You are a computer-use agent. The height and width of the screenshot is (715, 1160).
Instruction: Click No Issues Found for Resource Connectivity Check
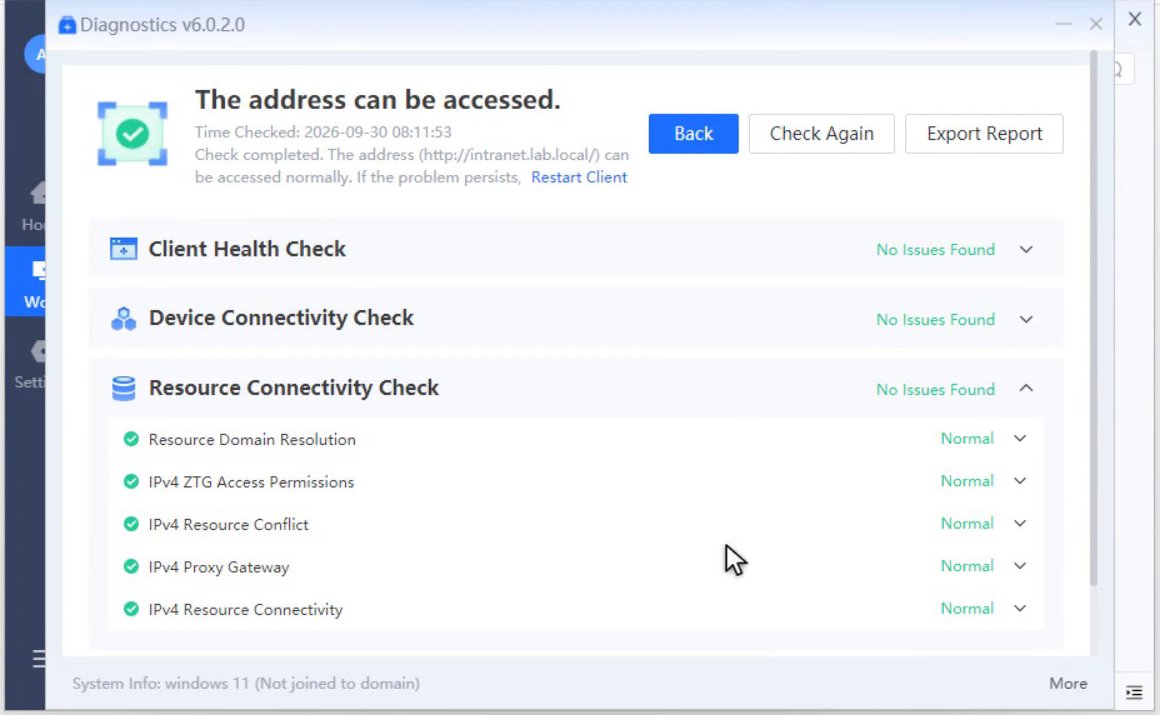point(935,389)
